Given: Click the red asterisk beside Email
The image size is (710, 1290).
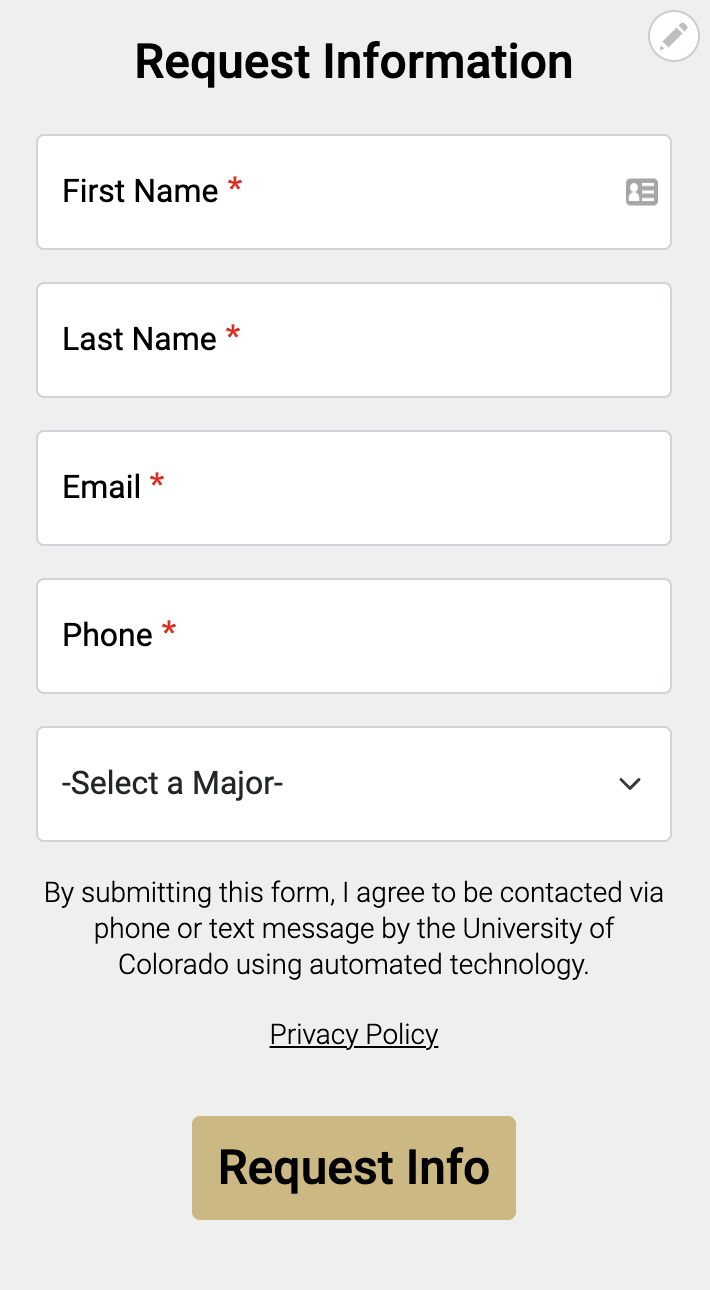Looking at the screenshot, I should click(157, 483).
